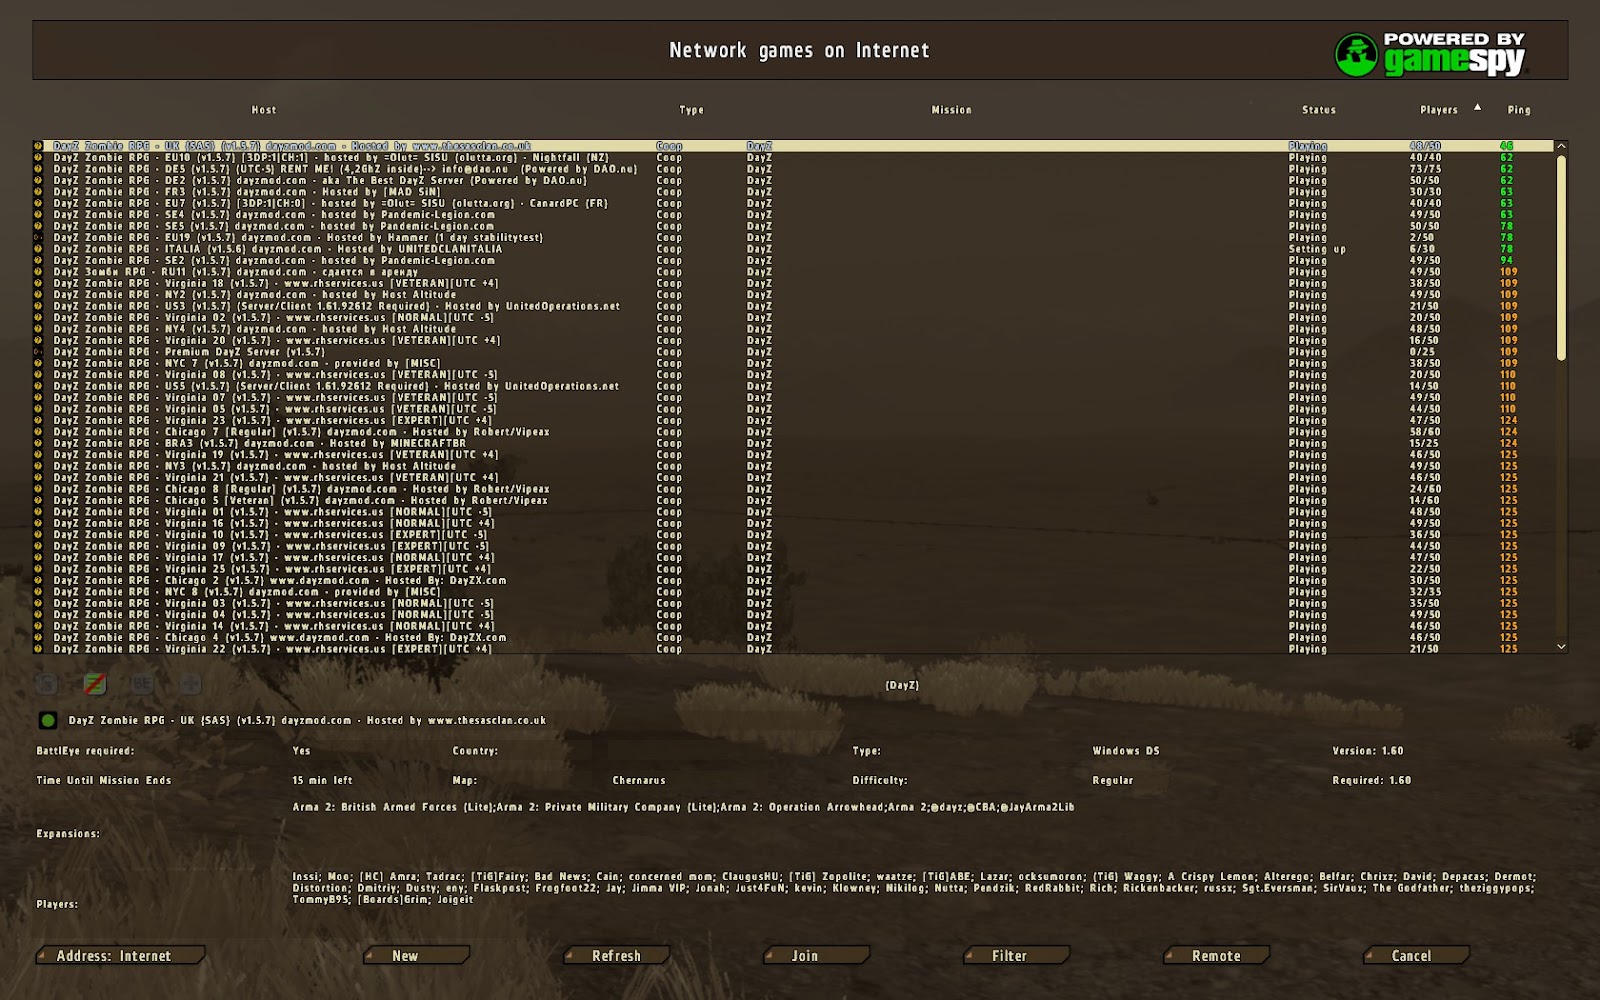Click the Address: Internet button
The image size is (1600, 1000).
(120, 956)
